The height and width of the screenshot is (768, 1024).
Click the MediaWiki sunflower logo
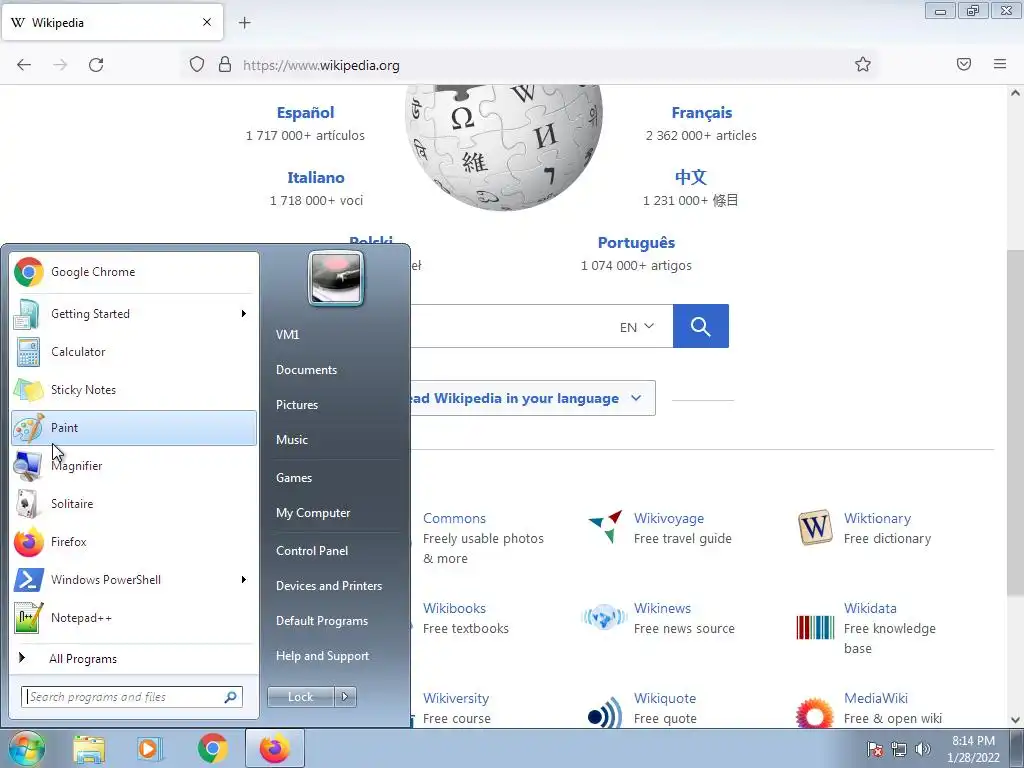point(815,713)
